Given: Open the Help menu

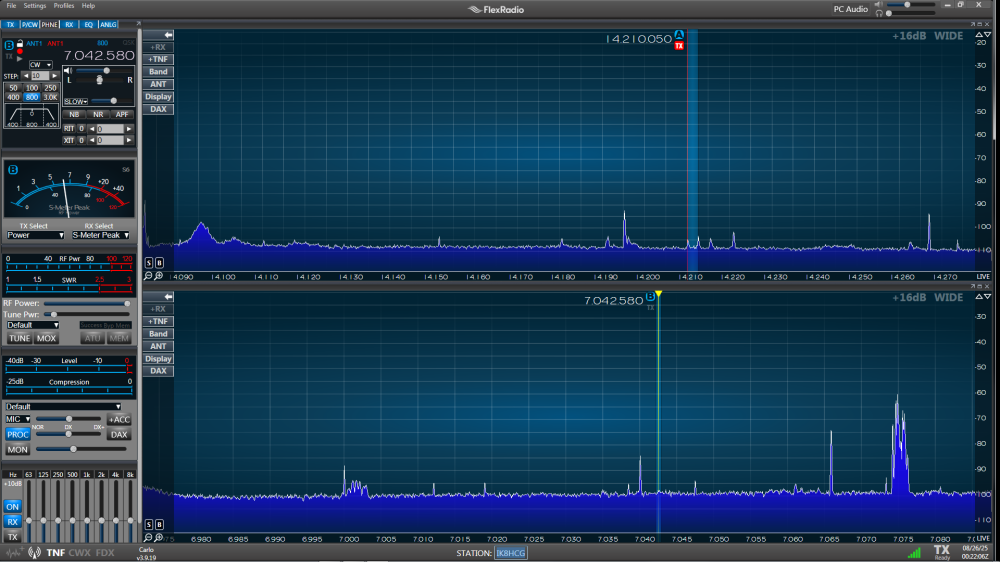Looking at the screenshot, I should [x=88, y=6].
